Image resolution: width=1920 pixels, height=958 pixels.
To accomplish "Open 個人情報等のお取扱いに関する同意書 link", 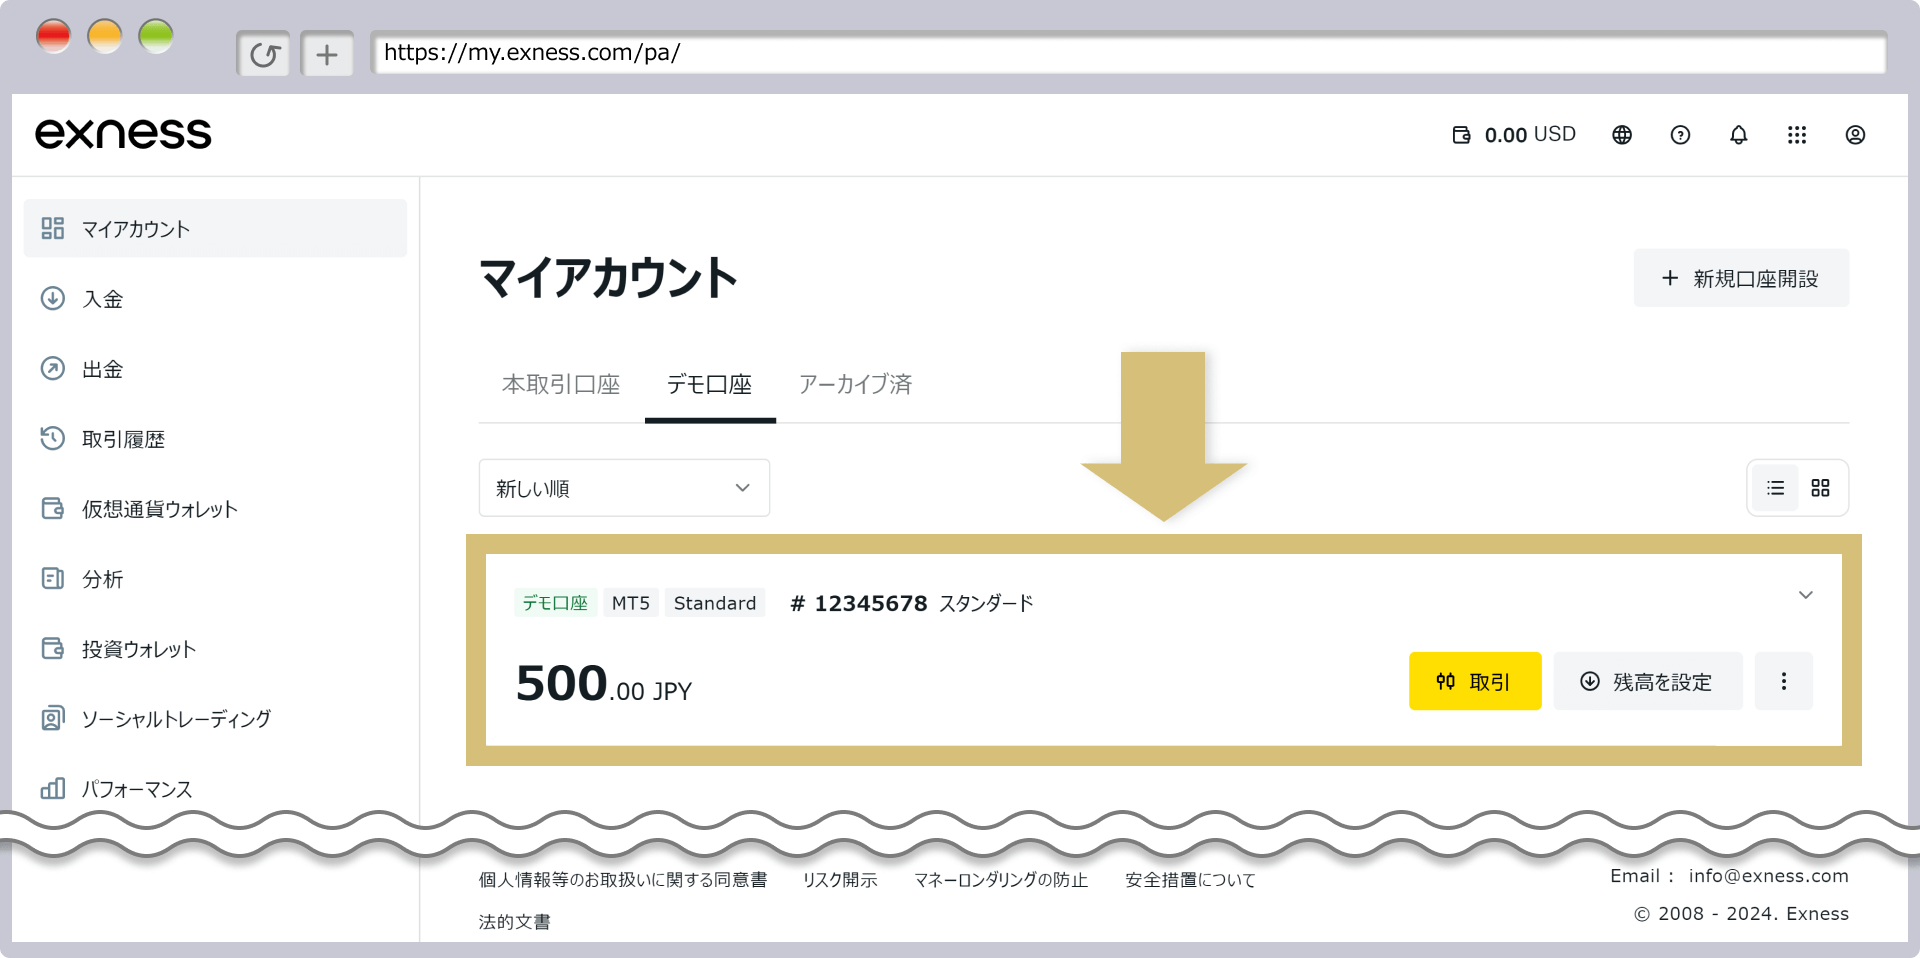I will 623,880.
